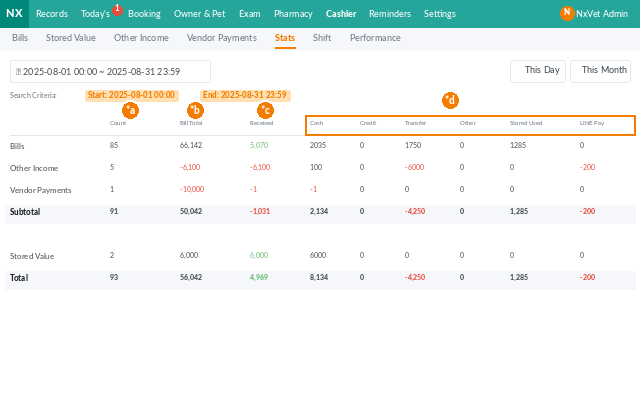Click Bills stored used value 1285
Viewport: 640px width, 400px height.
point(518,145)
